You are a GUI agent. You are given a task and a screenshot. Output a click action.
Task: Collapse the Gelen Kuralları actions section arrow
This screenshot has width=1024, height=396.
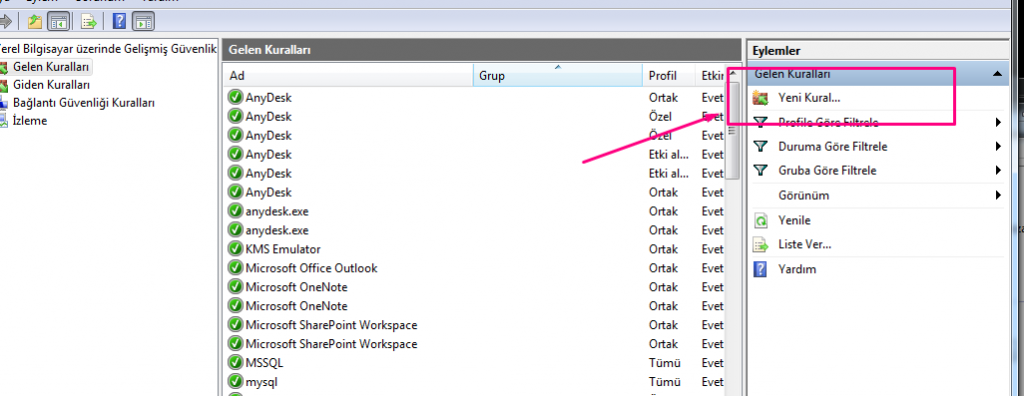pyautogui.click(x=997, y=74)
